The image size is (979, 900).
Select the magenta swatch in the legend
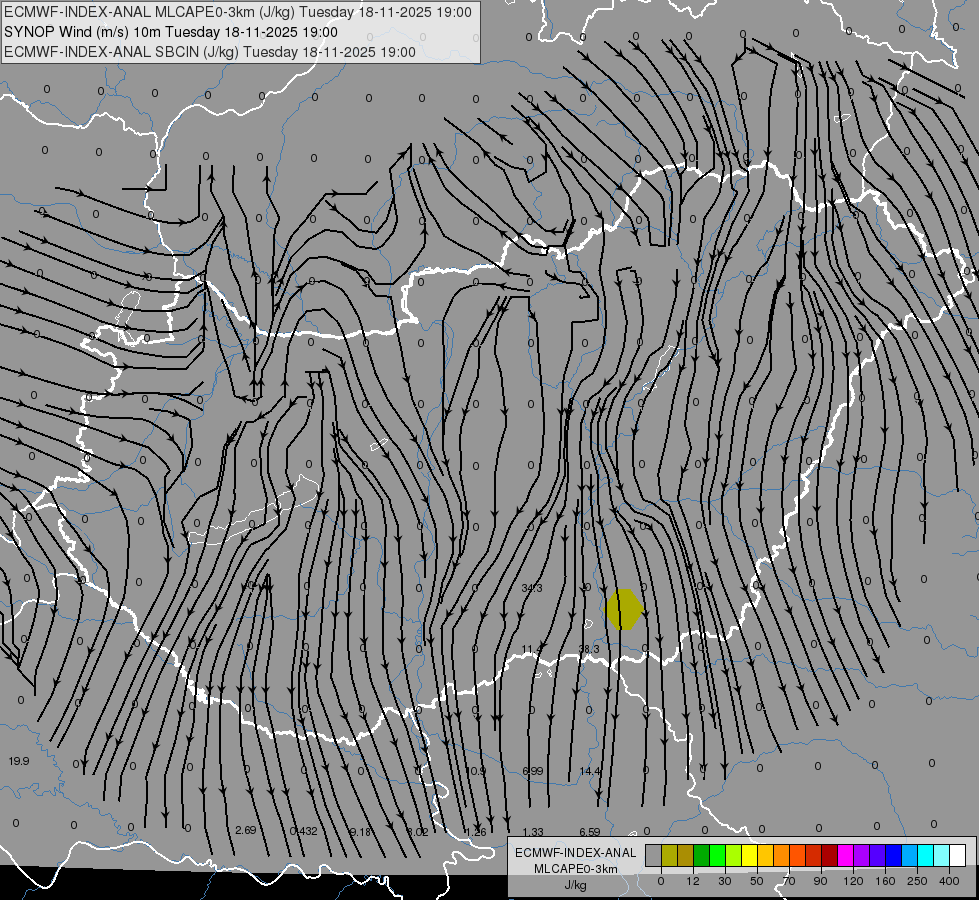click(x=845, y=855)
